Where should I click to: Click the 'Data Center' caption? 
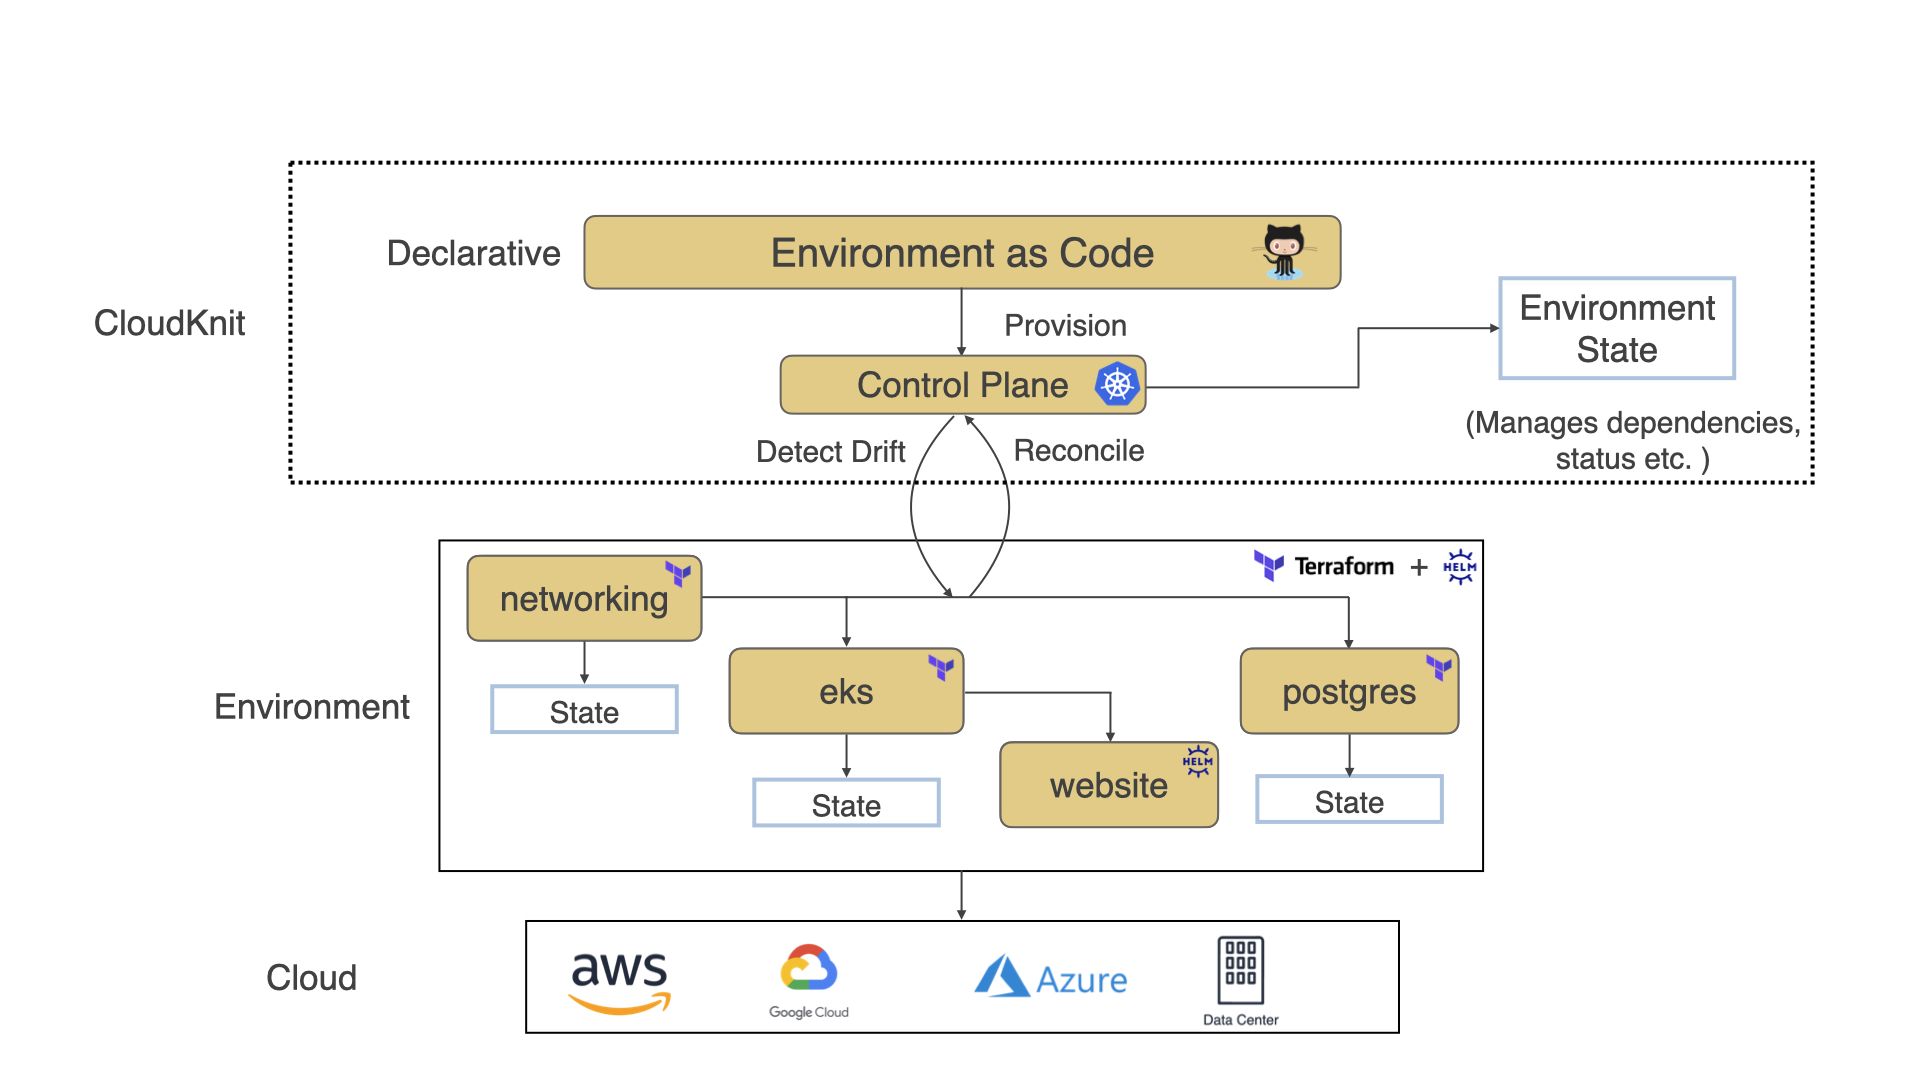click(x=1240, y=1020)
